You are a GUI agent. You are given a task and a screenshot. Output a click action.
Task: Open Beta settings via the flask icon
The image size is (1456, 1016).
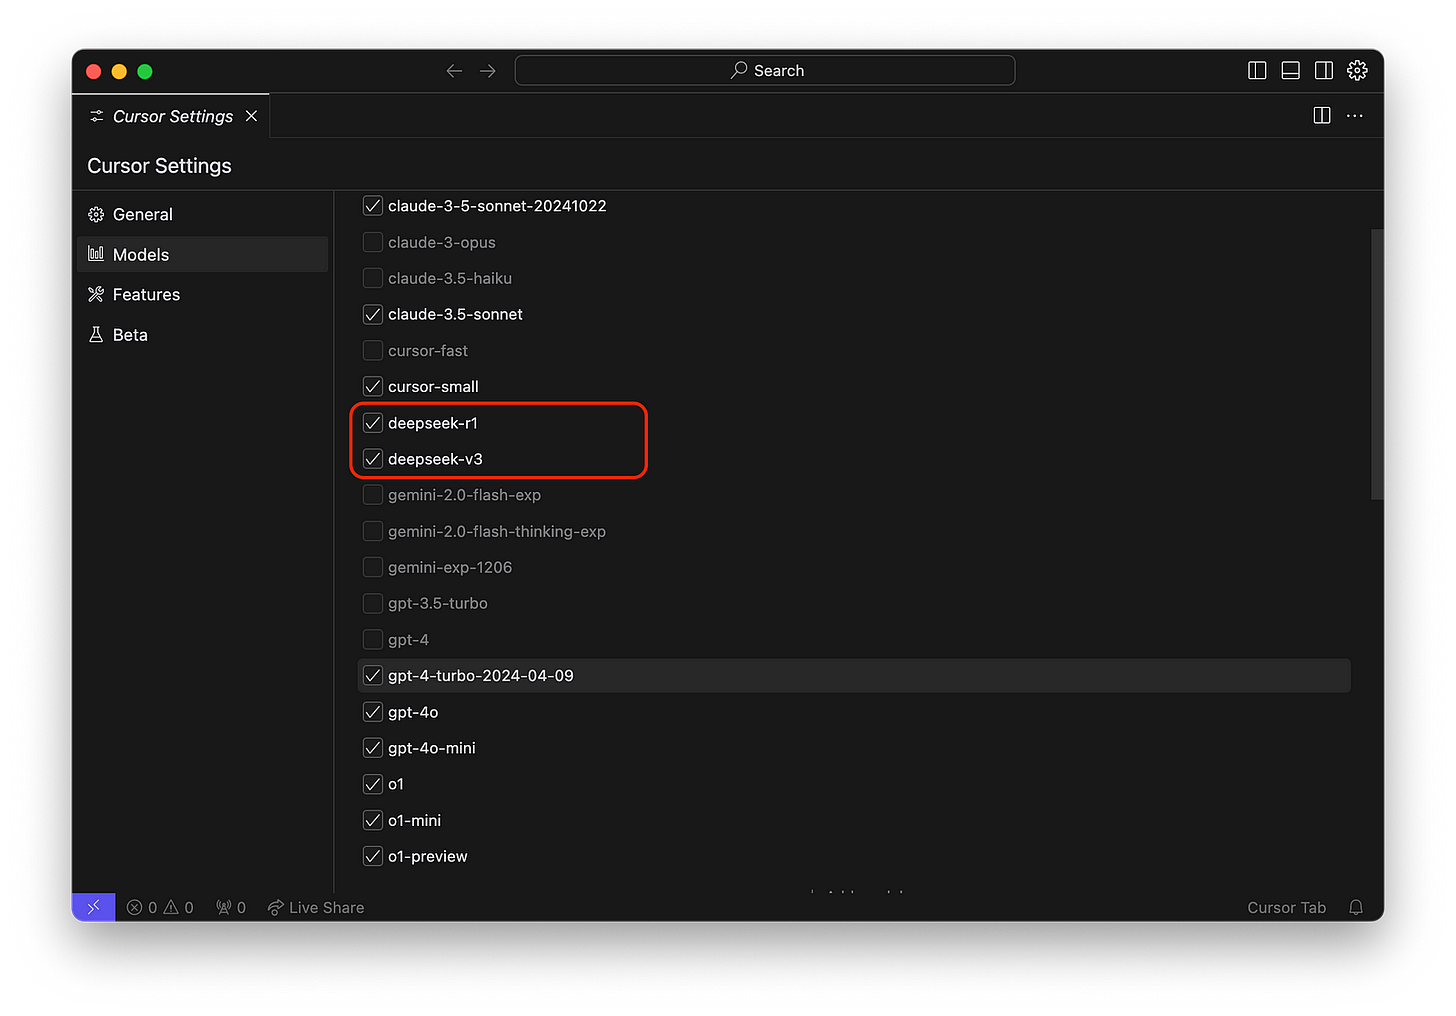[96, 334]
